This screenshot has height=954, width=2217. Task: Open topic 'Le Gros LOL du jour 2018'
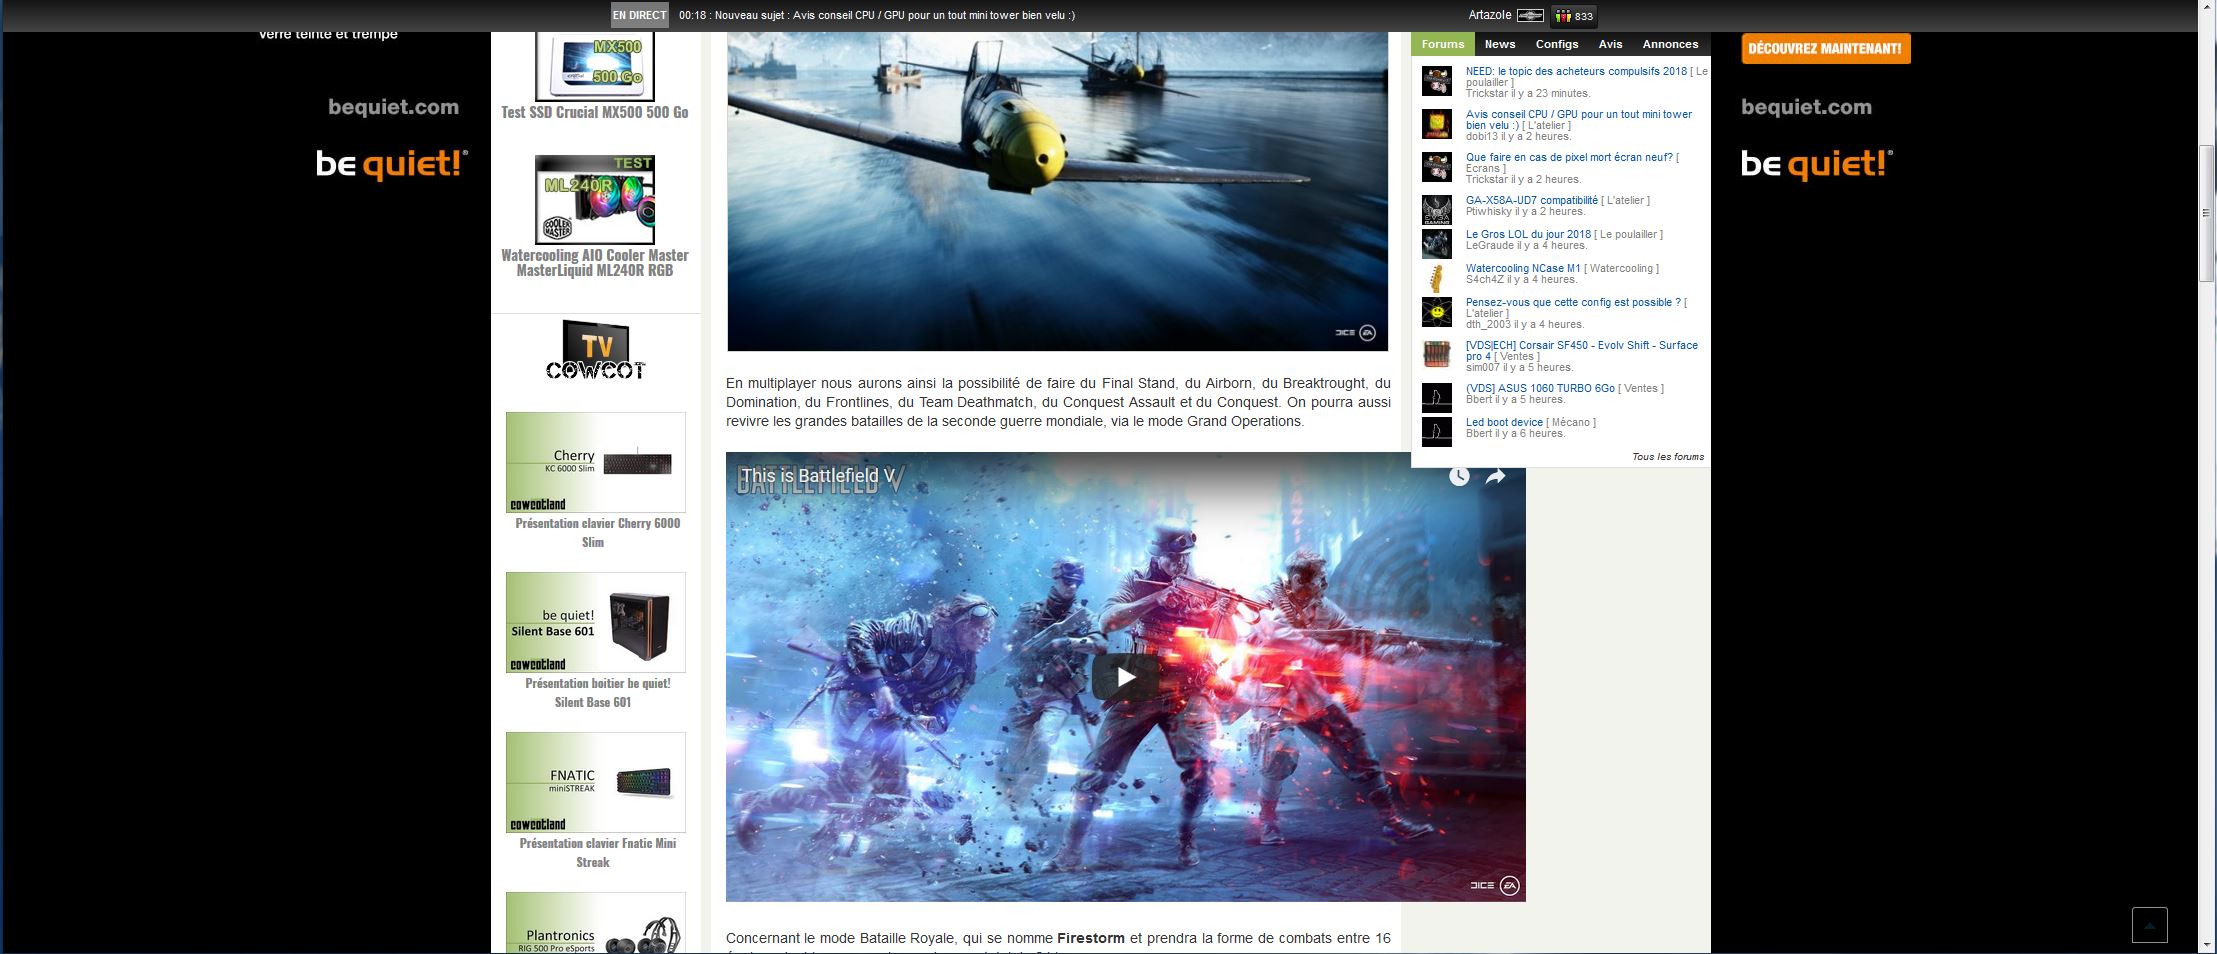1528,234
